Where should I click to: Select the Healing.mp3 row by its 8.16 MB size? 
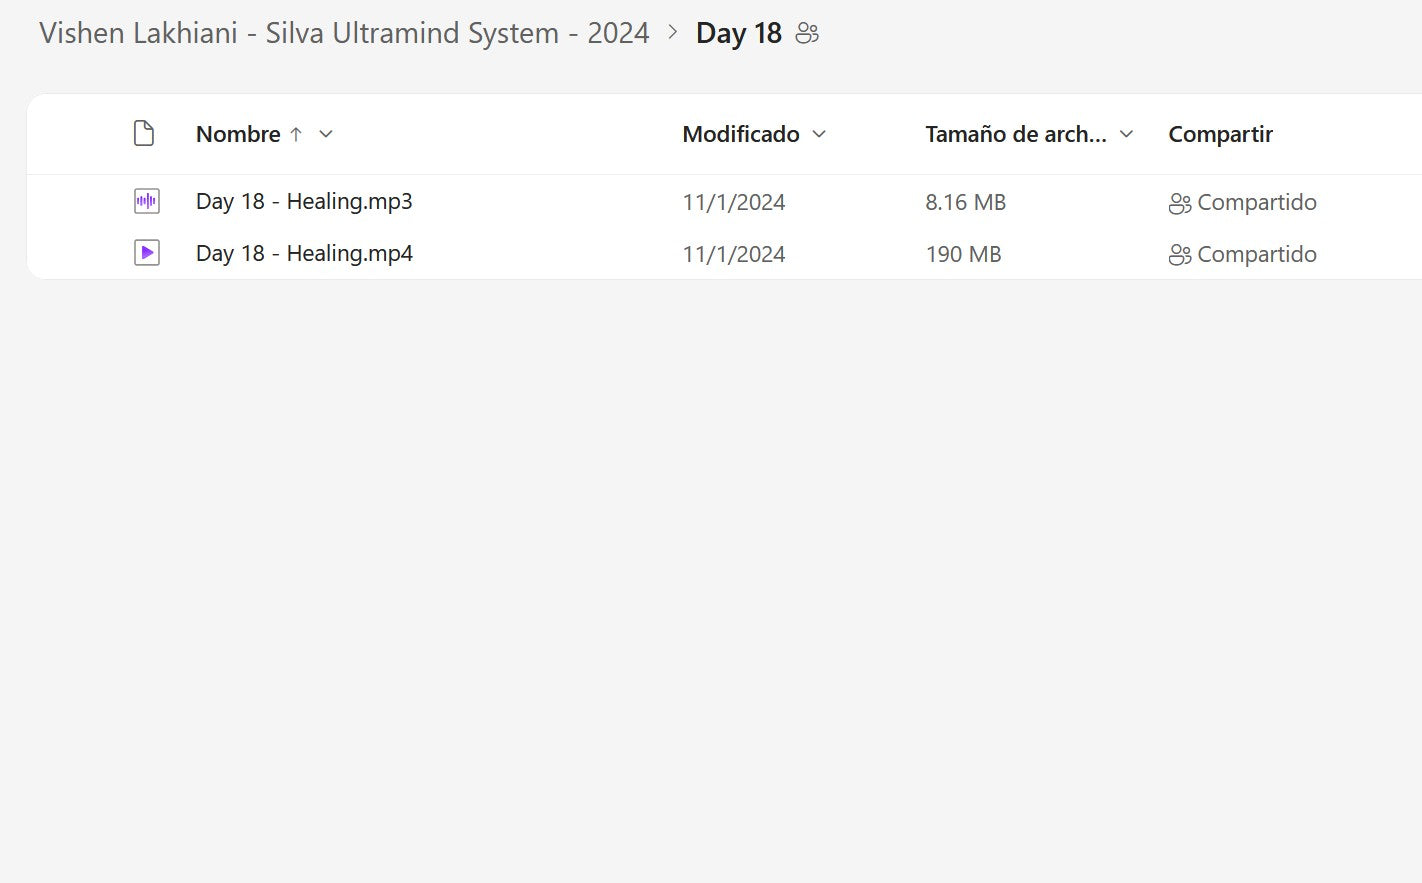tap(965, 202)
